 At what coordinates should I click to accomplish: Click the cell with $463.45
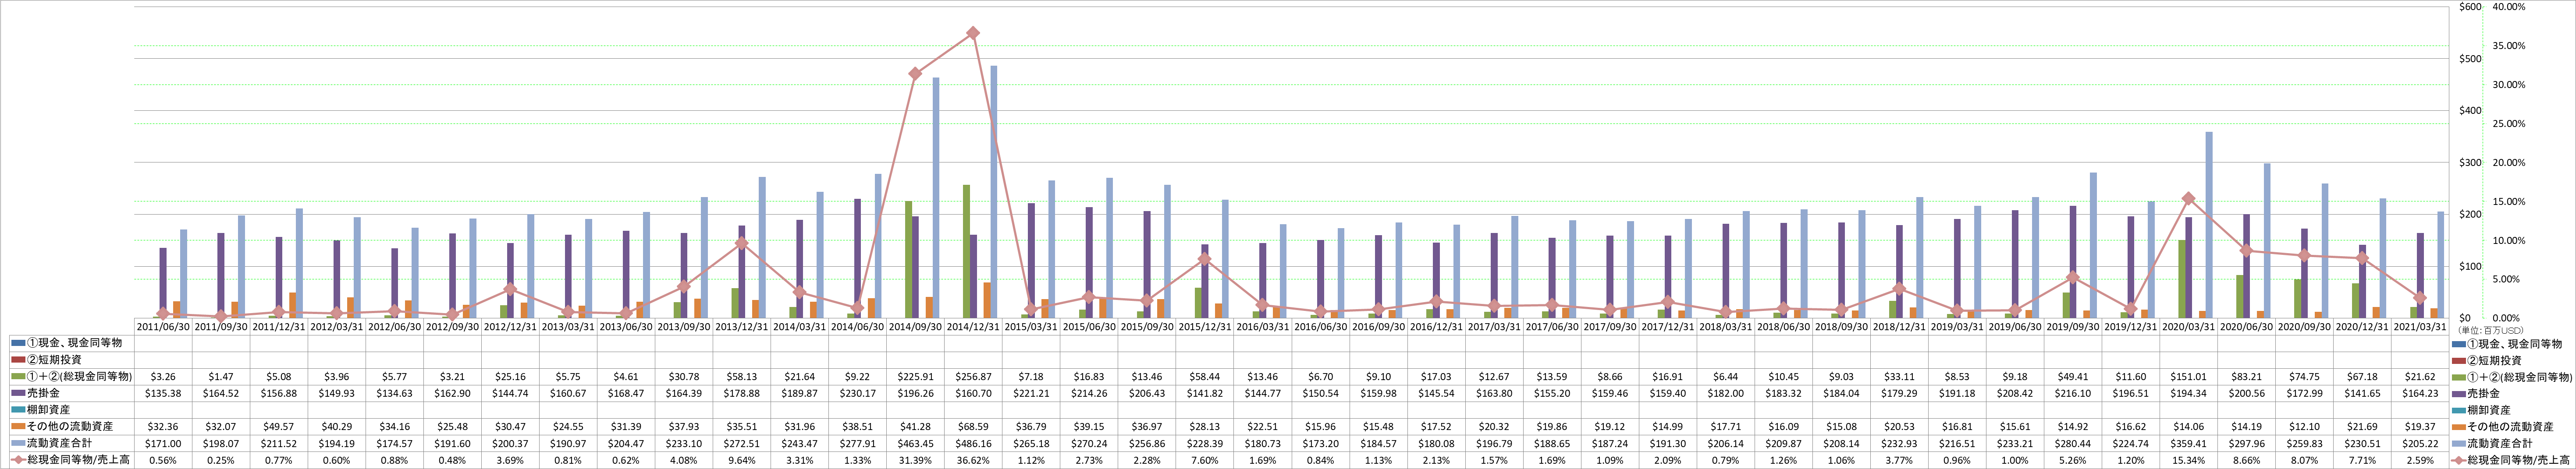pos(916,443)
